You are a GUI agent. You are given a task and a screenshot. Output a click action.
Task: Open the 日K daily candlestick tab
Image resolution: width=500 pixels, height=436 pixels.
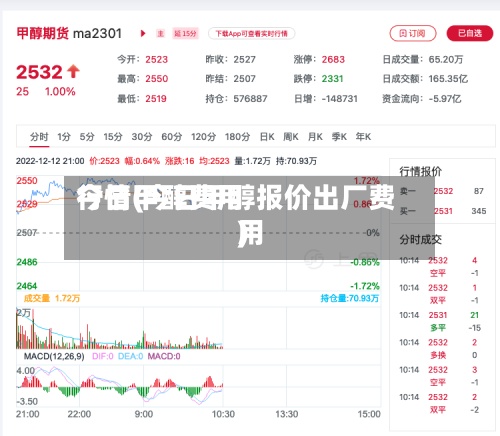(x=267, y=137)
